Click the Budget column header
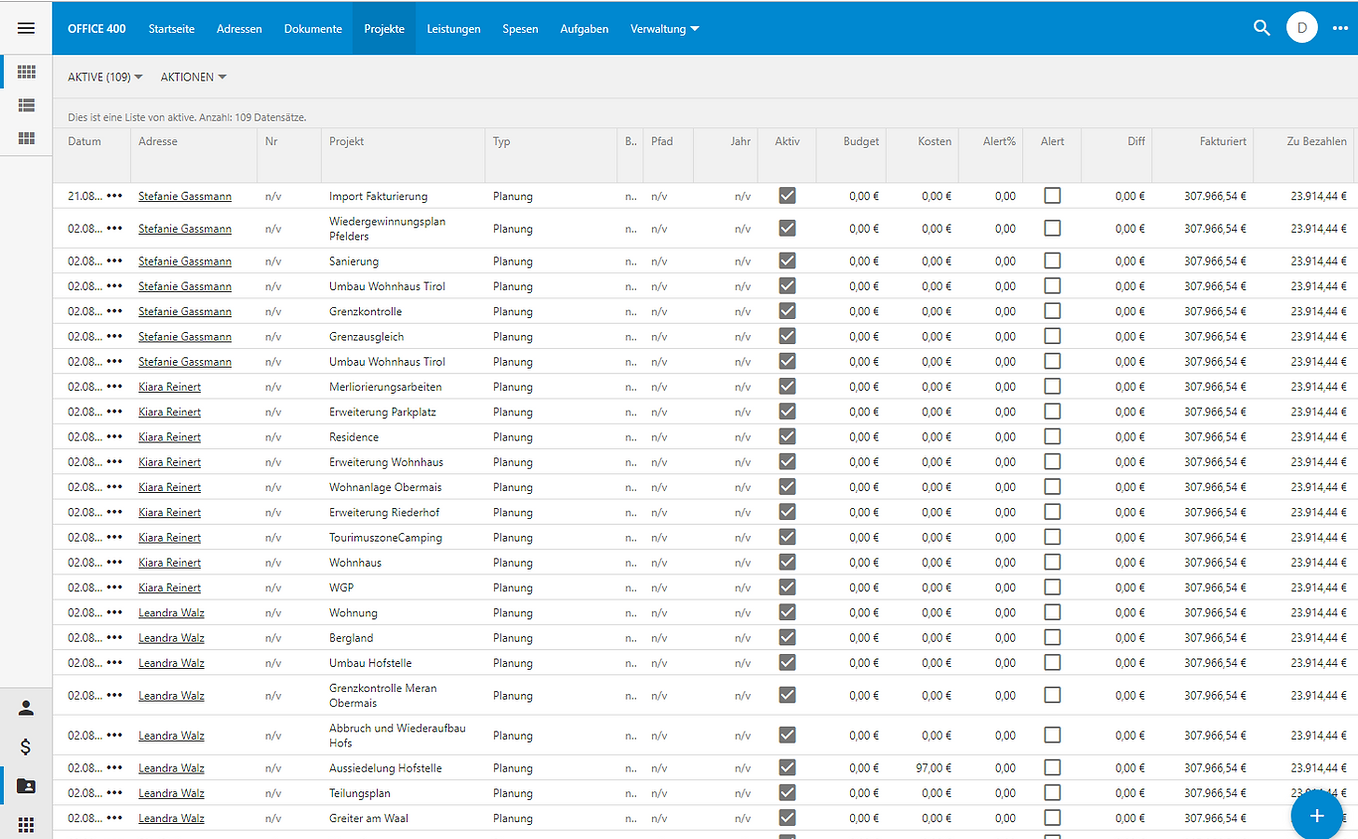 [x=861, y=142]
